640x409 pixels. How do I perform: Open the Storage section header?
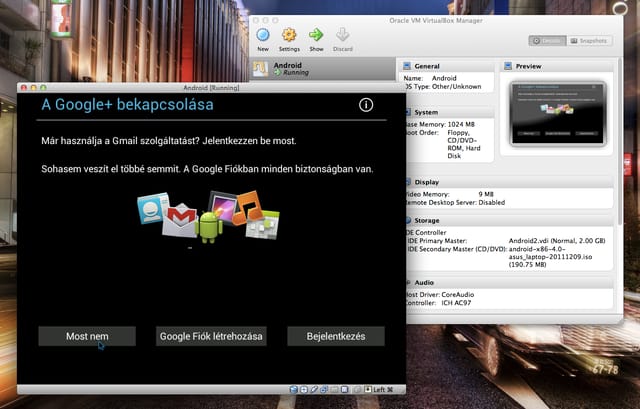click(509, 220)
